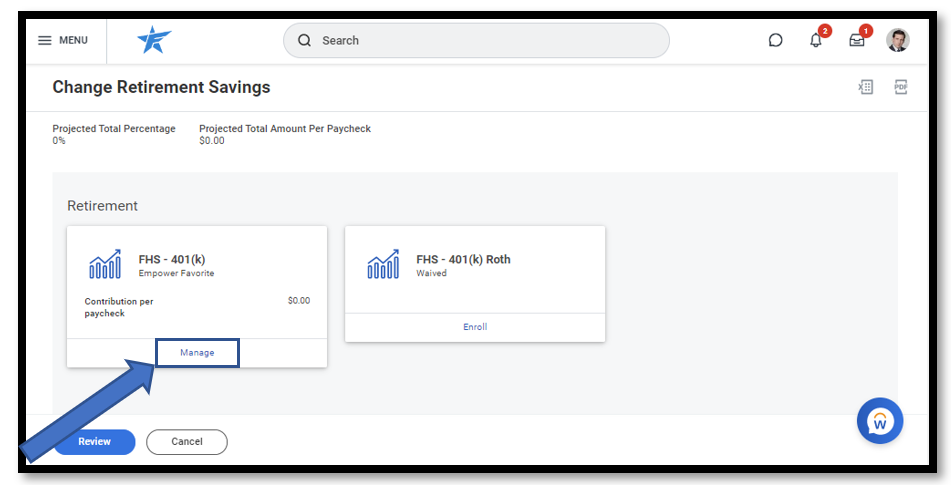Click the Retirement section heading
The image size is (951, 485).
point(102,206)
